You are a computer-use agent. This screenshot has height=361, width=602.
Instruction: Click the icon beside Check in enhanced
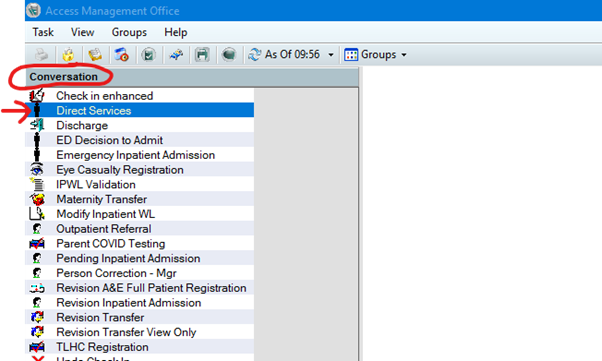click(37, 96)
